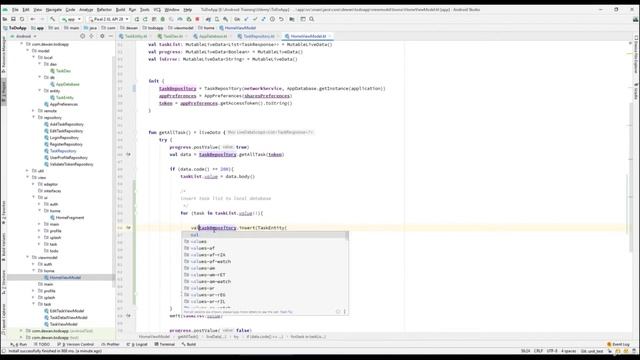Open the TODO tool window
The width and height of the screenshot is (640, 360).
[42, 344]
